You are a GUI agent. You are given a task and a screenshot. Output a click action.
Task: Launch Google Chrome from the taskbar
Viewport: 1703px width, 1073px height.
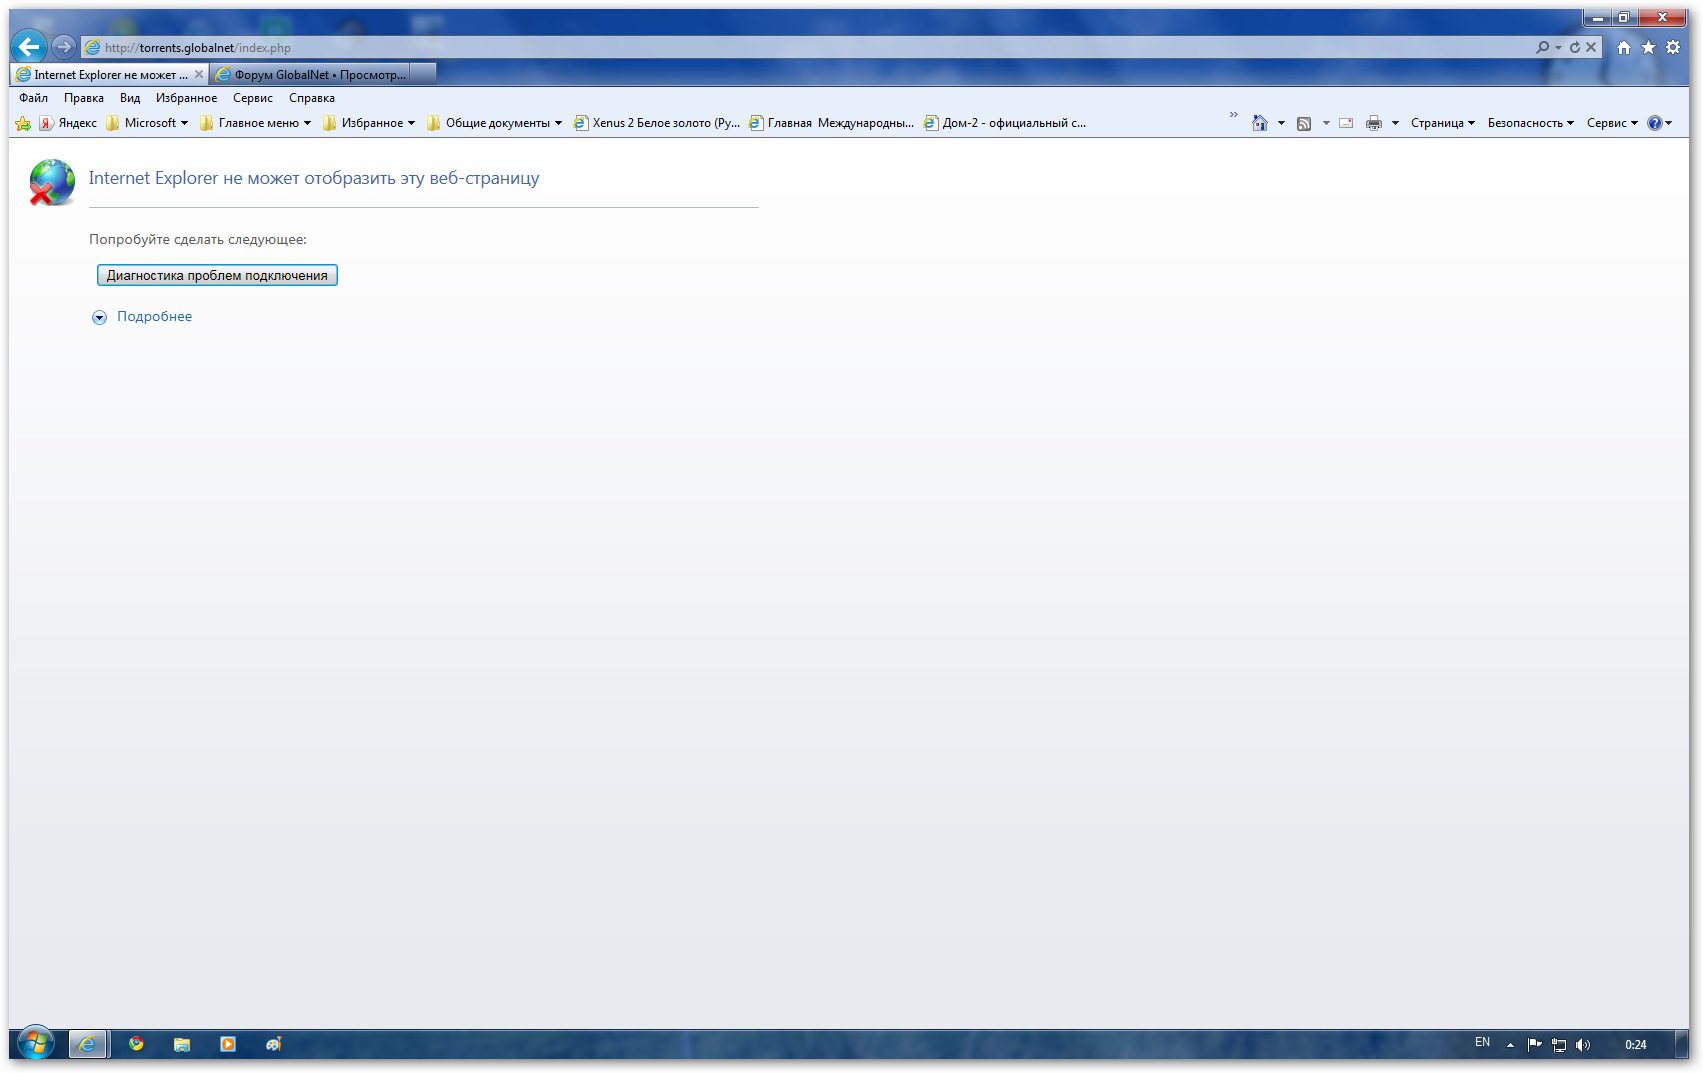tap(136, 1044)
